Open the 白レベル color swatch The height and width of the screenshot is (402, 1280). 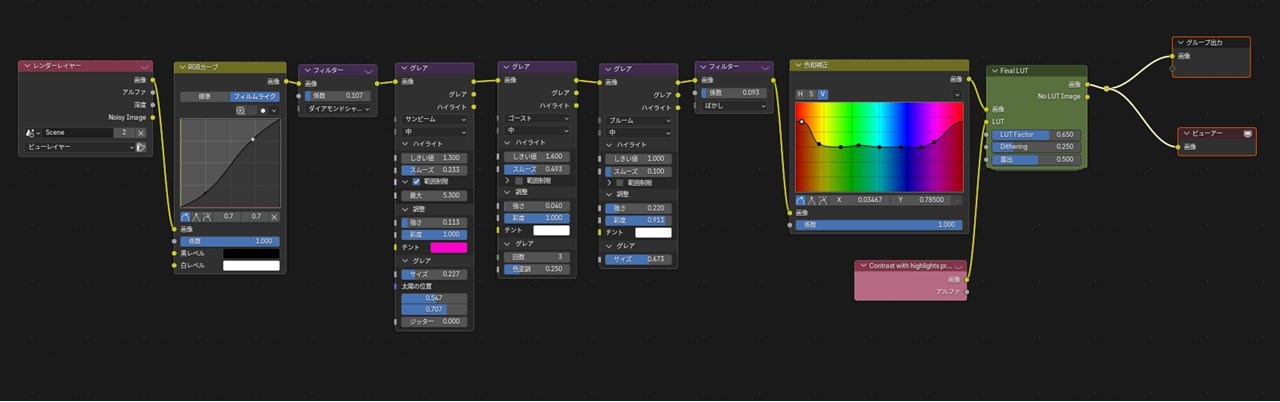click(x=251, y=265)
